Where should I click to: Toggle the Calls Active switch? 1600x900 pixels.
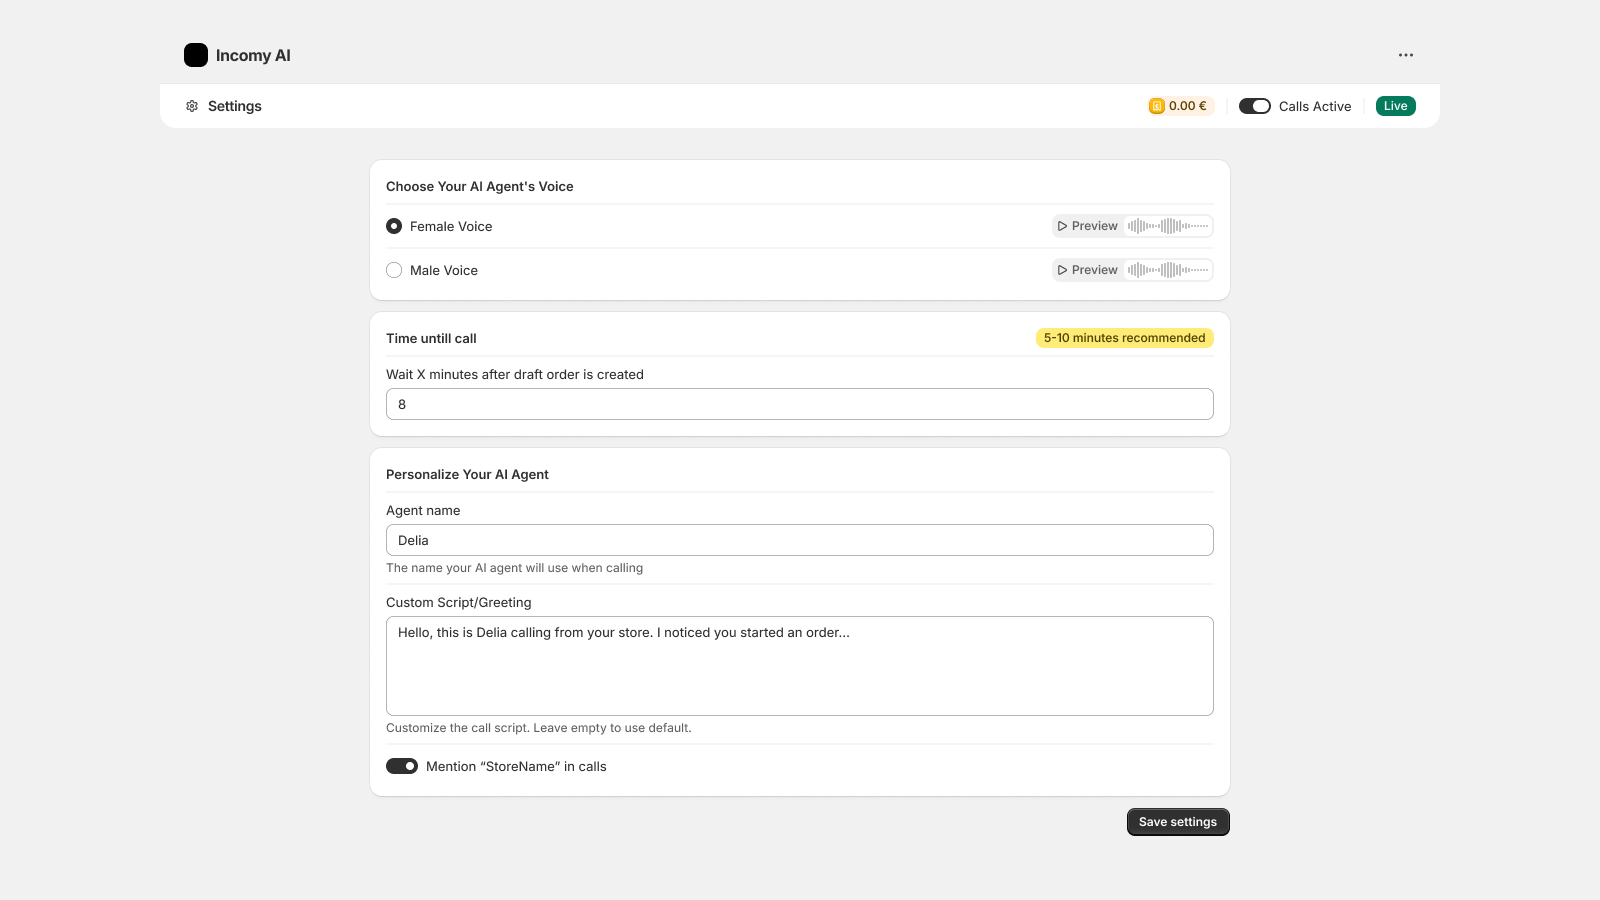tap(1255, 106)
